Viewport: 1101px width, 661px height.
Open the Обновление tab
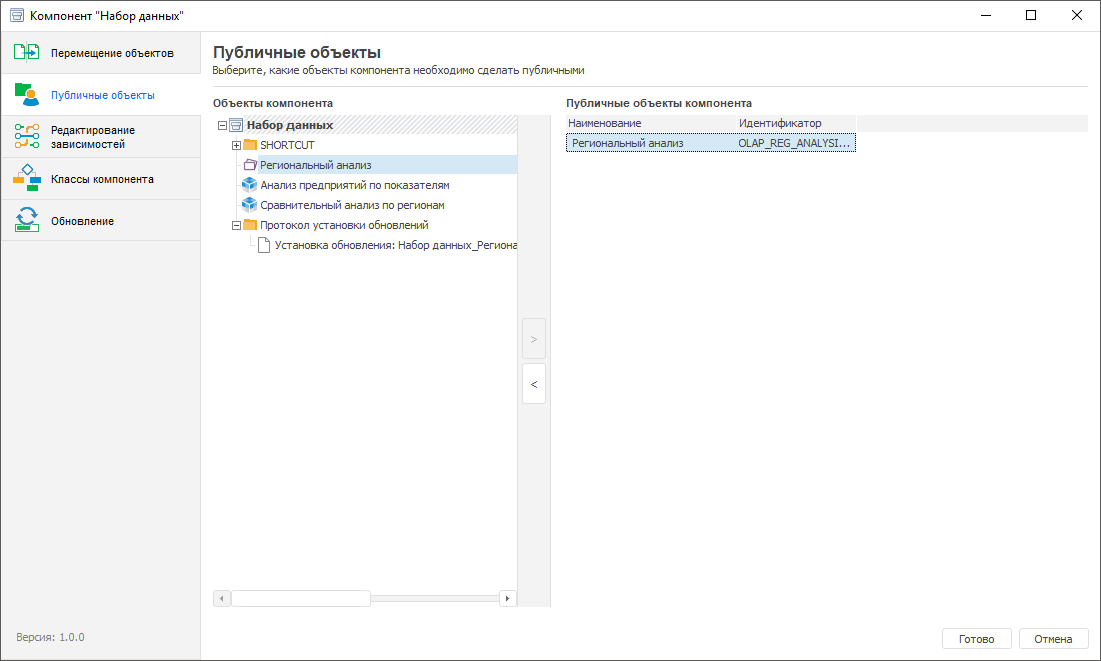(x=82, y=221)
